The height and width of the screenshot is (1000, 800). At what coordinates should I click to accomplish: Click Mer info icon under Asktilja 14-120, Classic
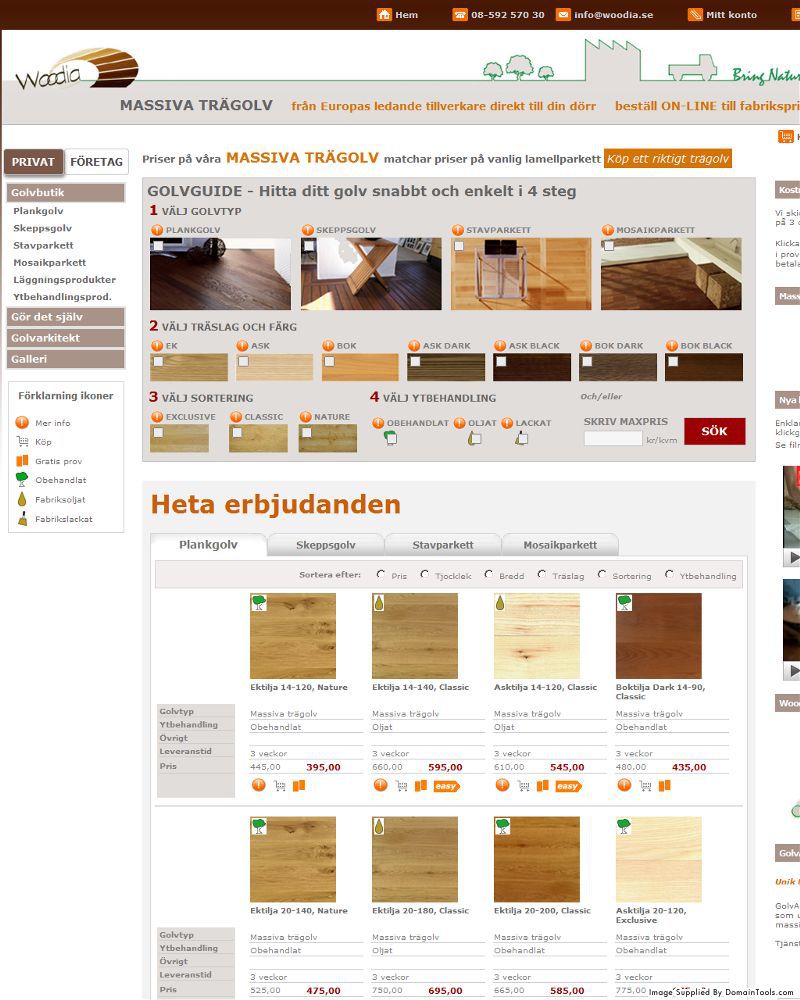[x=502, y=785]
